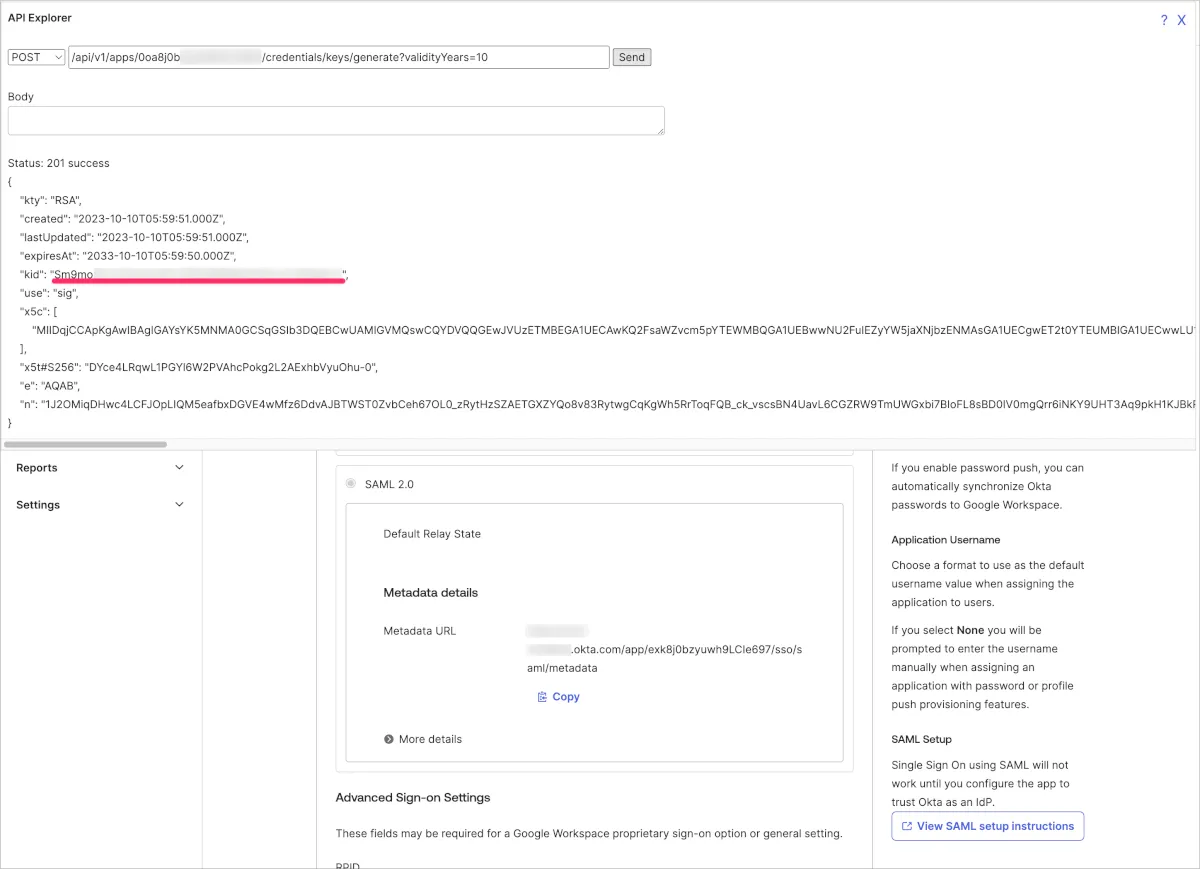
Task: Show More details text link
Action: pos(430,739)
